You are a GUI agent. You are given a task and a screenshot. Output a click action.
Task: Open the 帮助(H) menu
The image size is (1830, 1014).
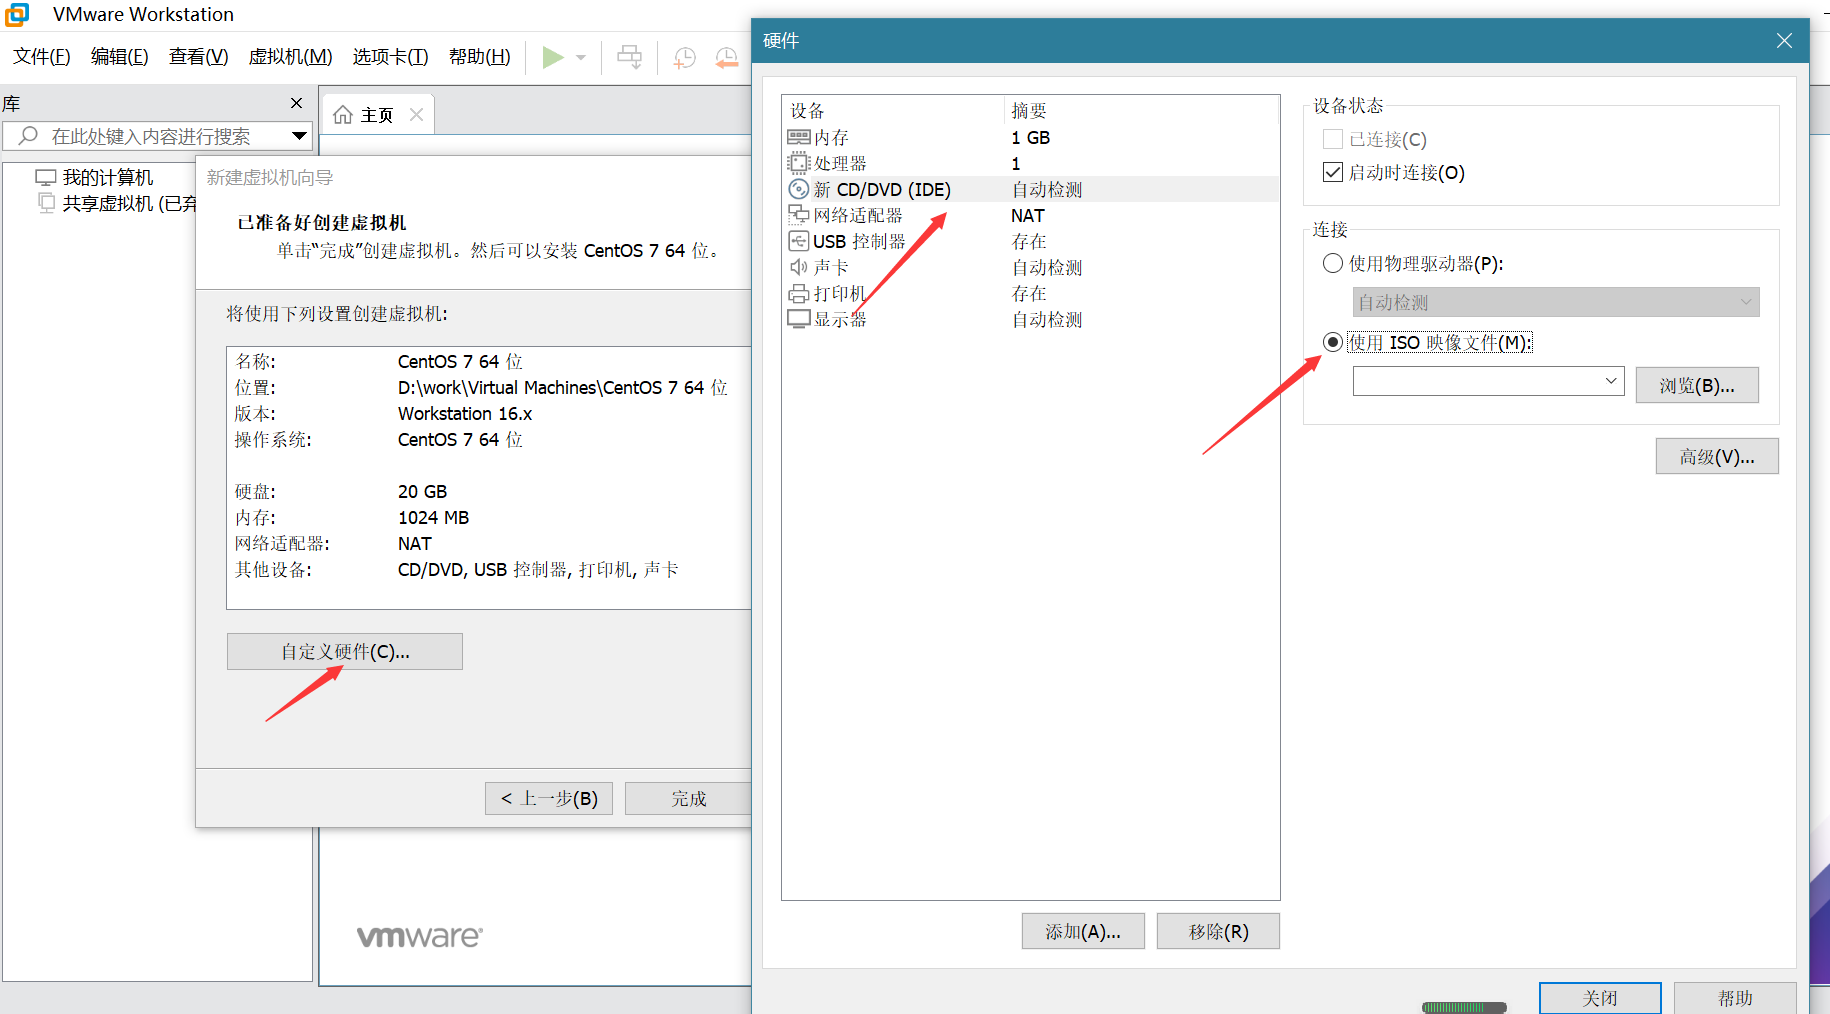480,57
